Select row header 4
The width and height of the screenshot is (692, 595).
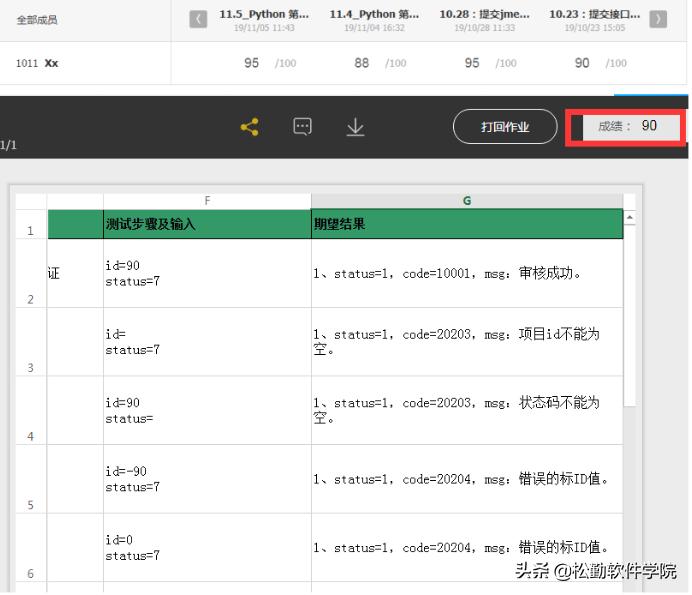click(30, 410)
